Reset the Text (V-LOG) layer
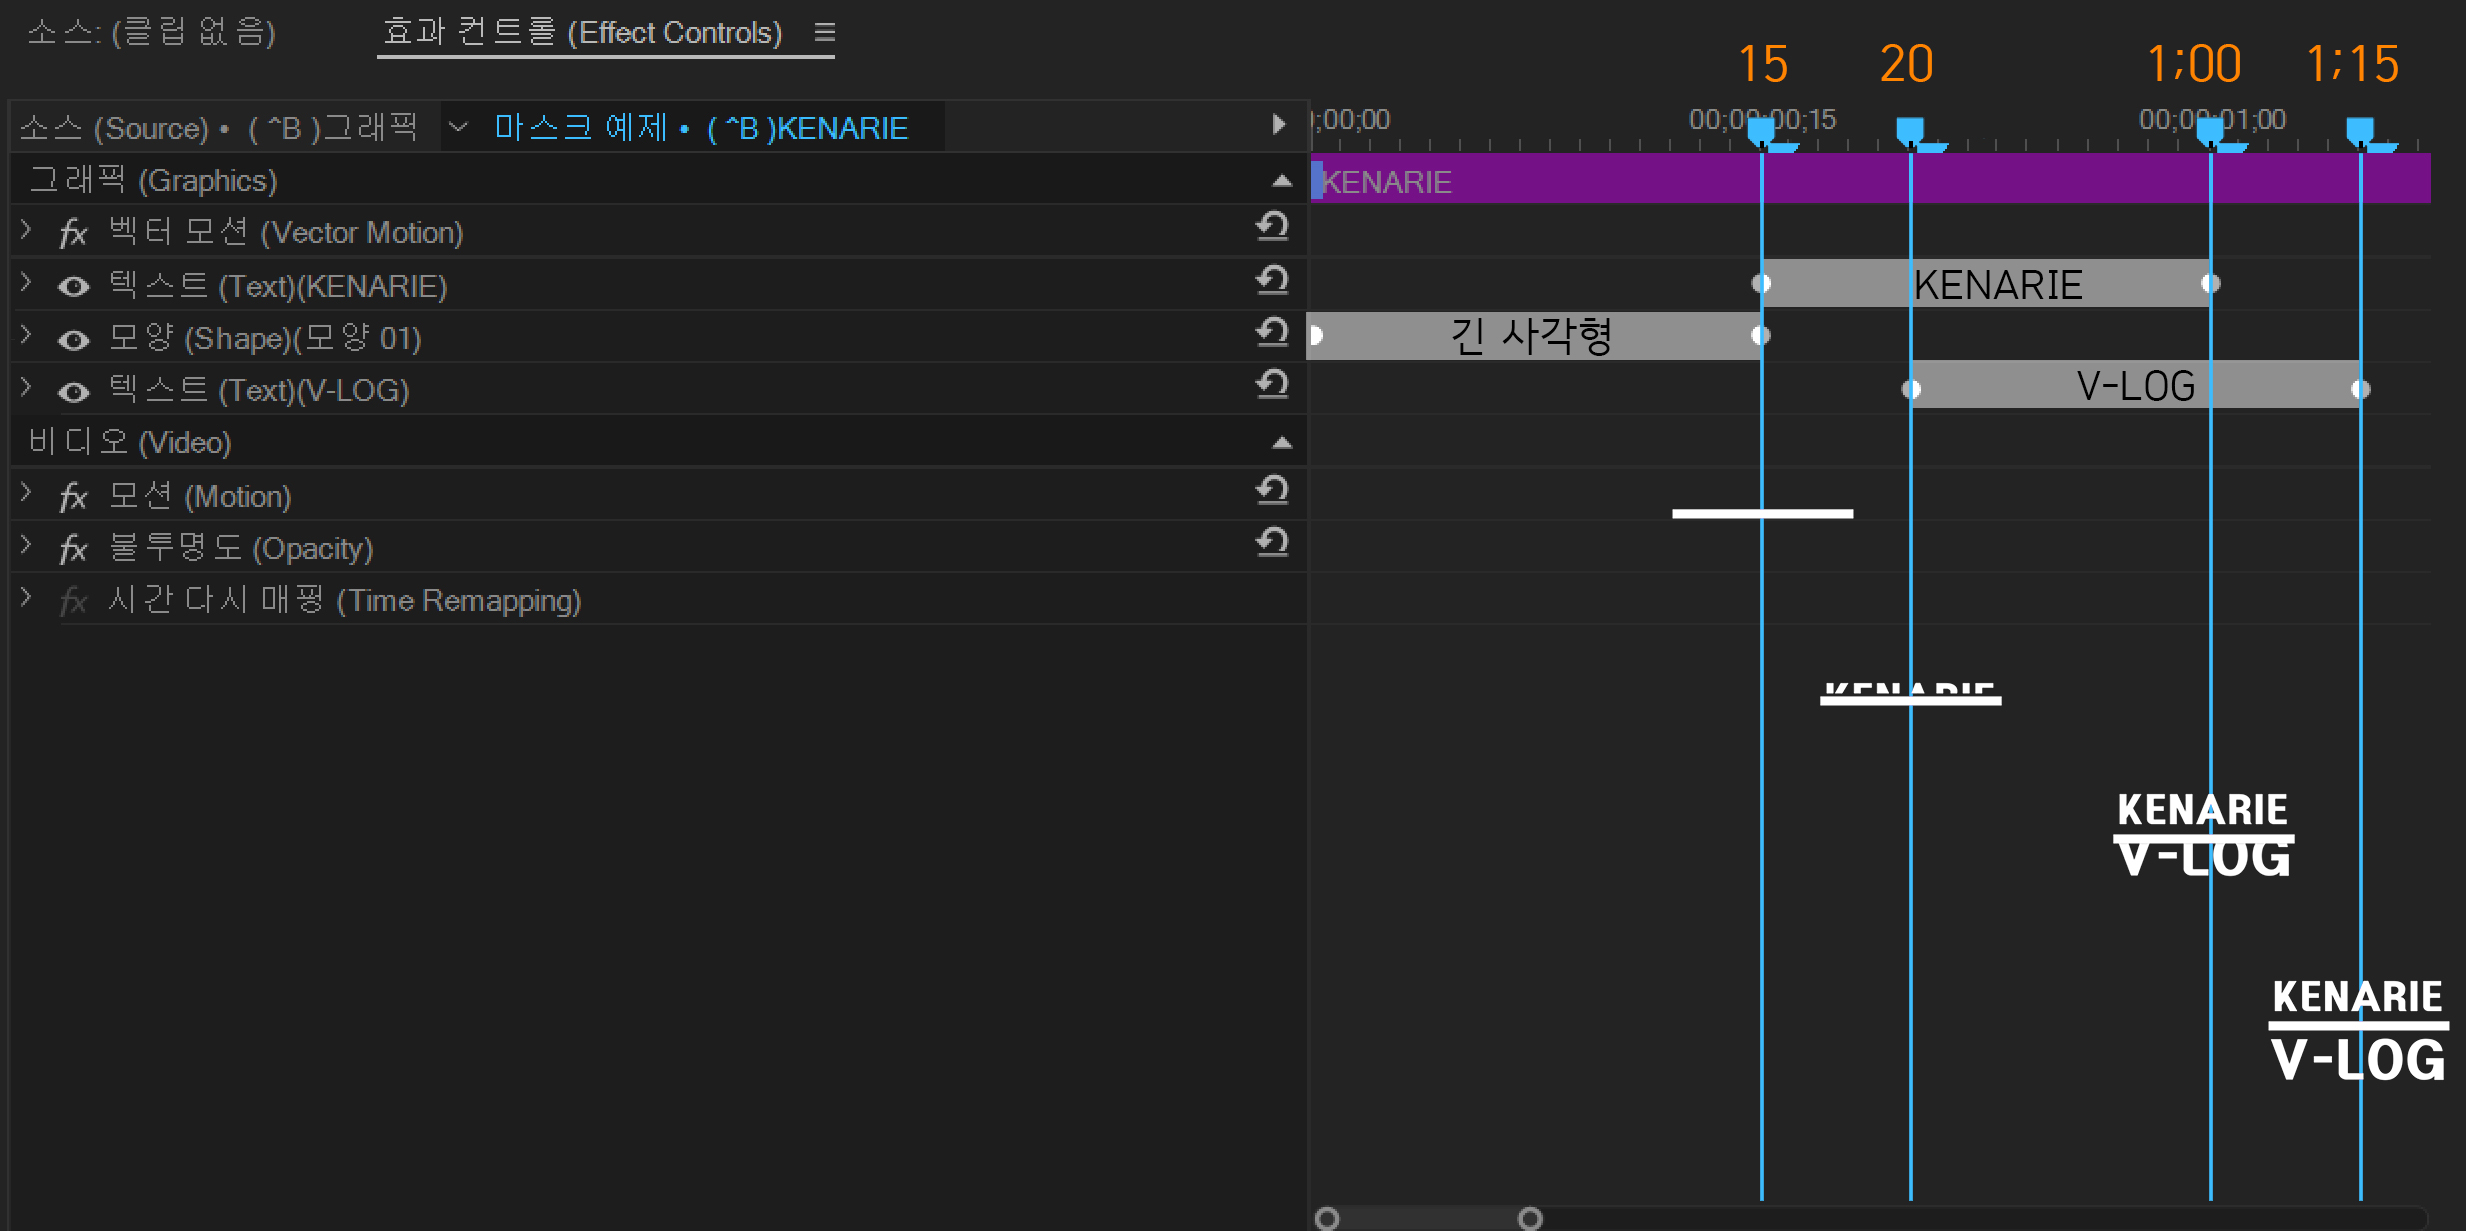The image size is (2466, 1231). click(1272, 385)
